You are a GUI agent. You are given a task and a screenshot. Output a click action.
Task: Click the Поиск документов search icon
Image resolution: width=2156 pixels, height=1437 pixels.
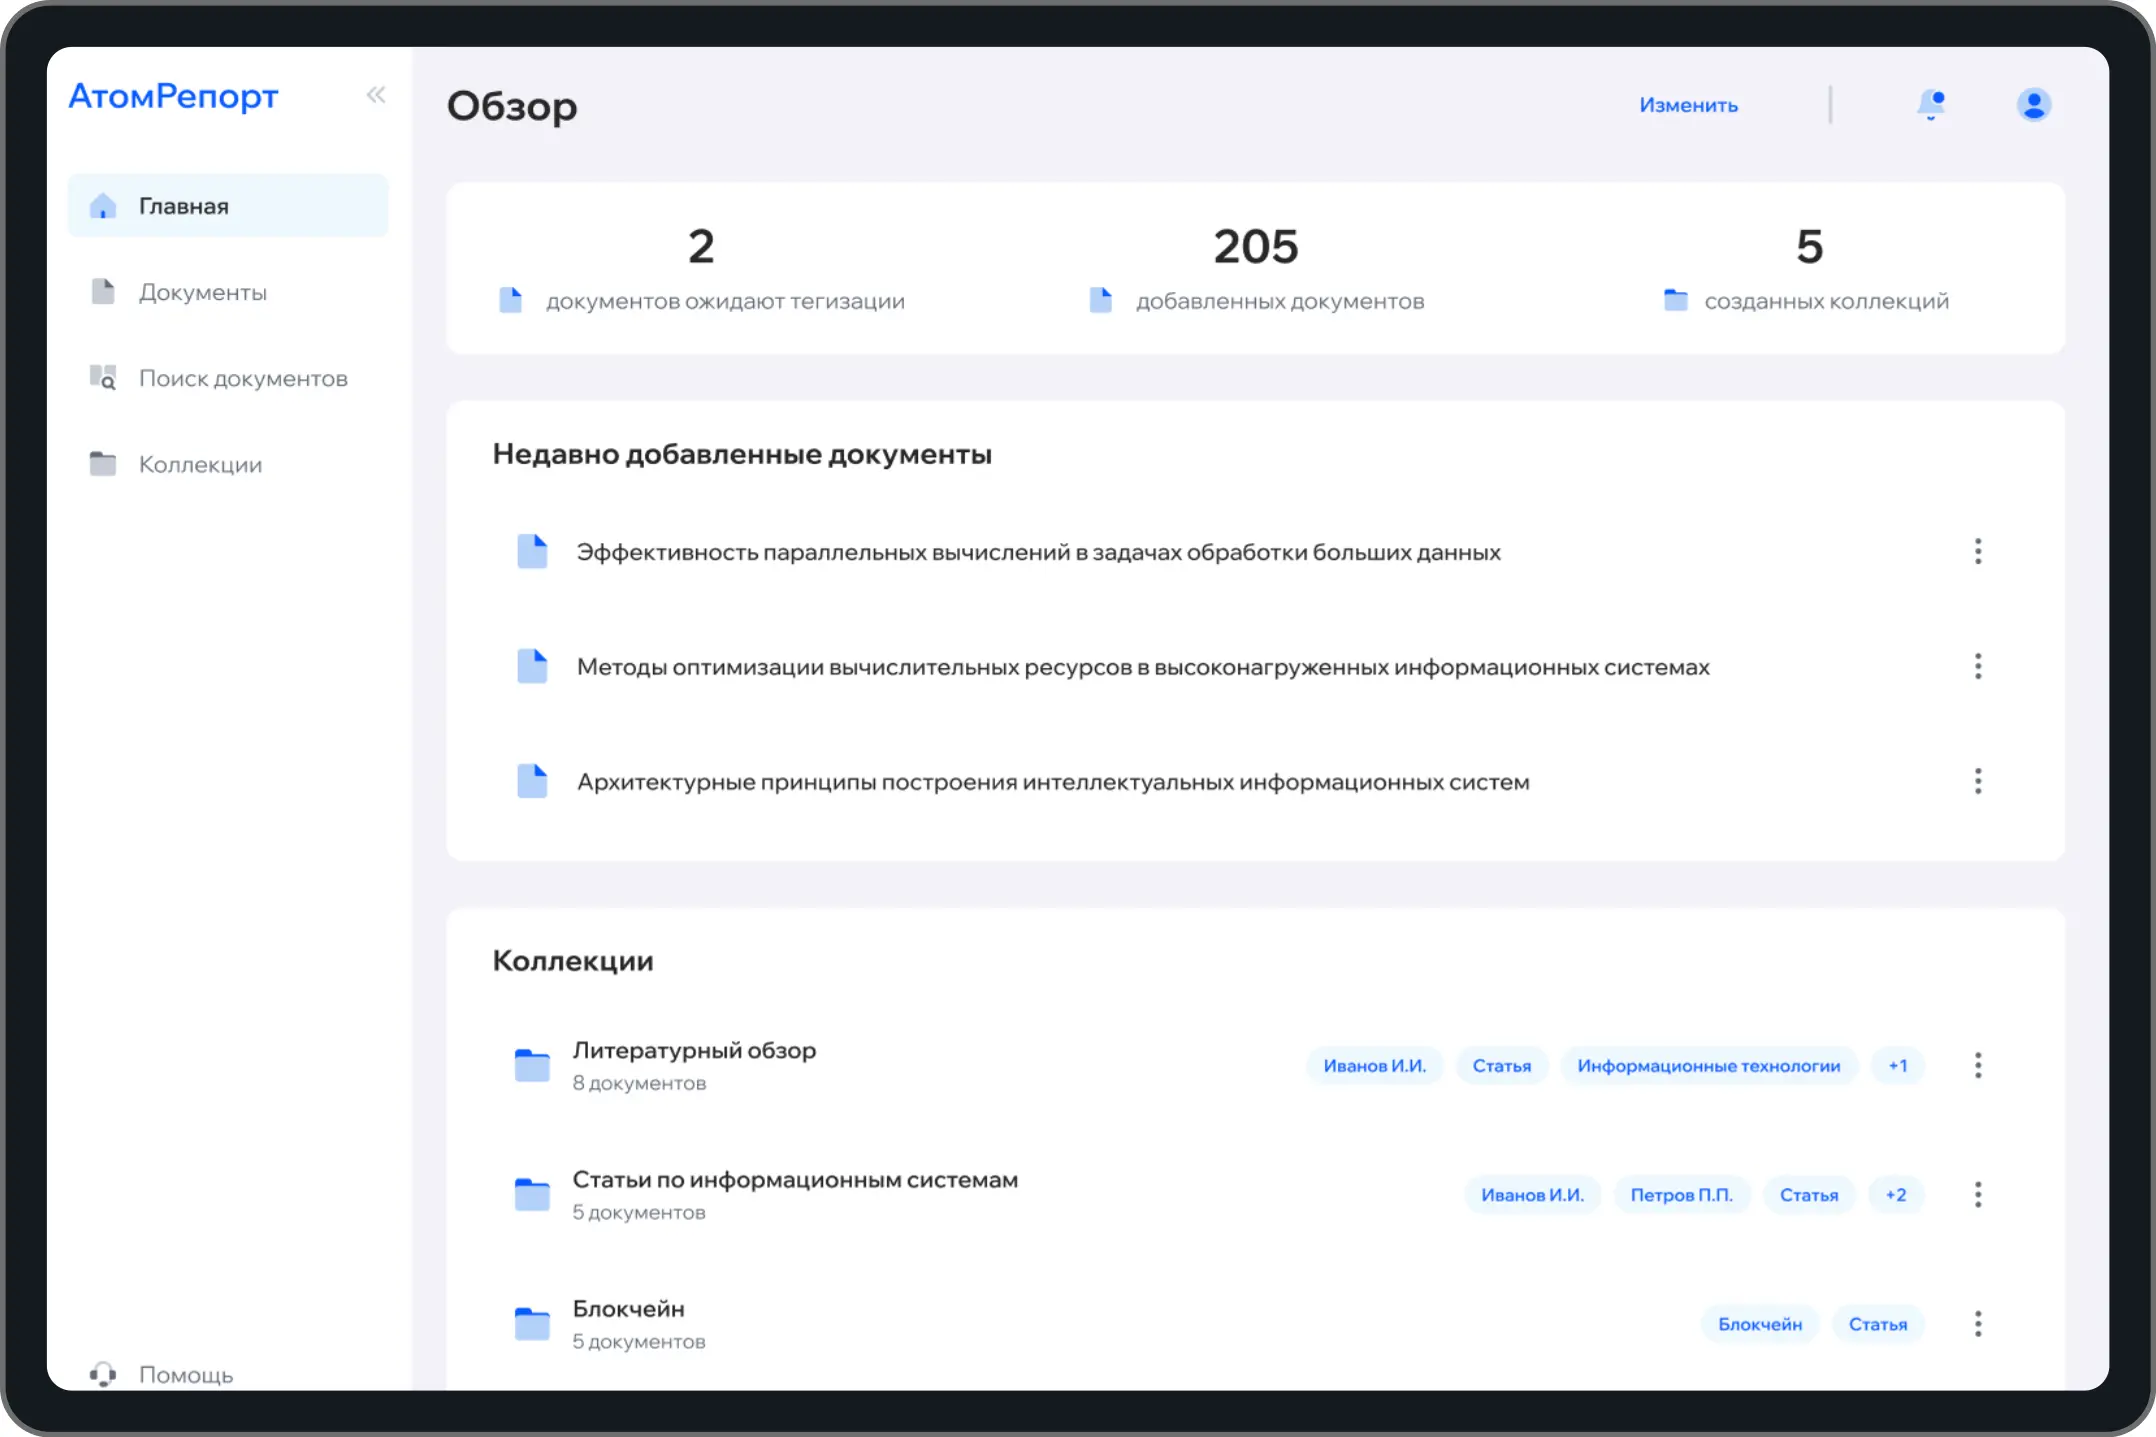point(103,378)
